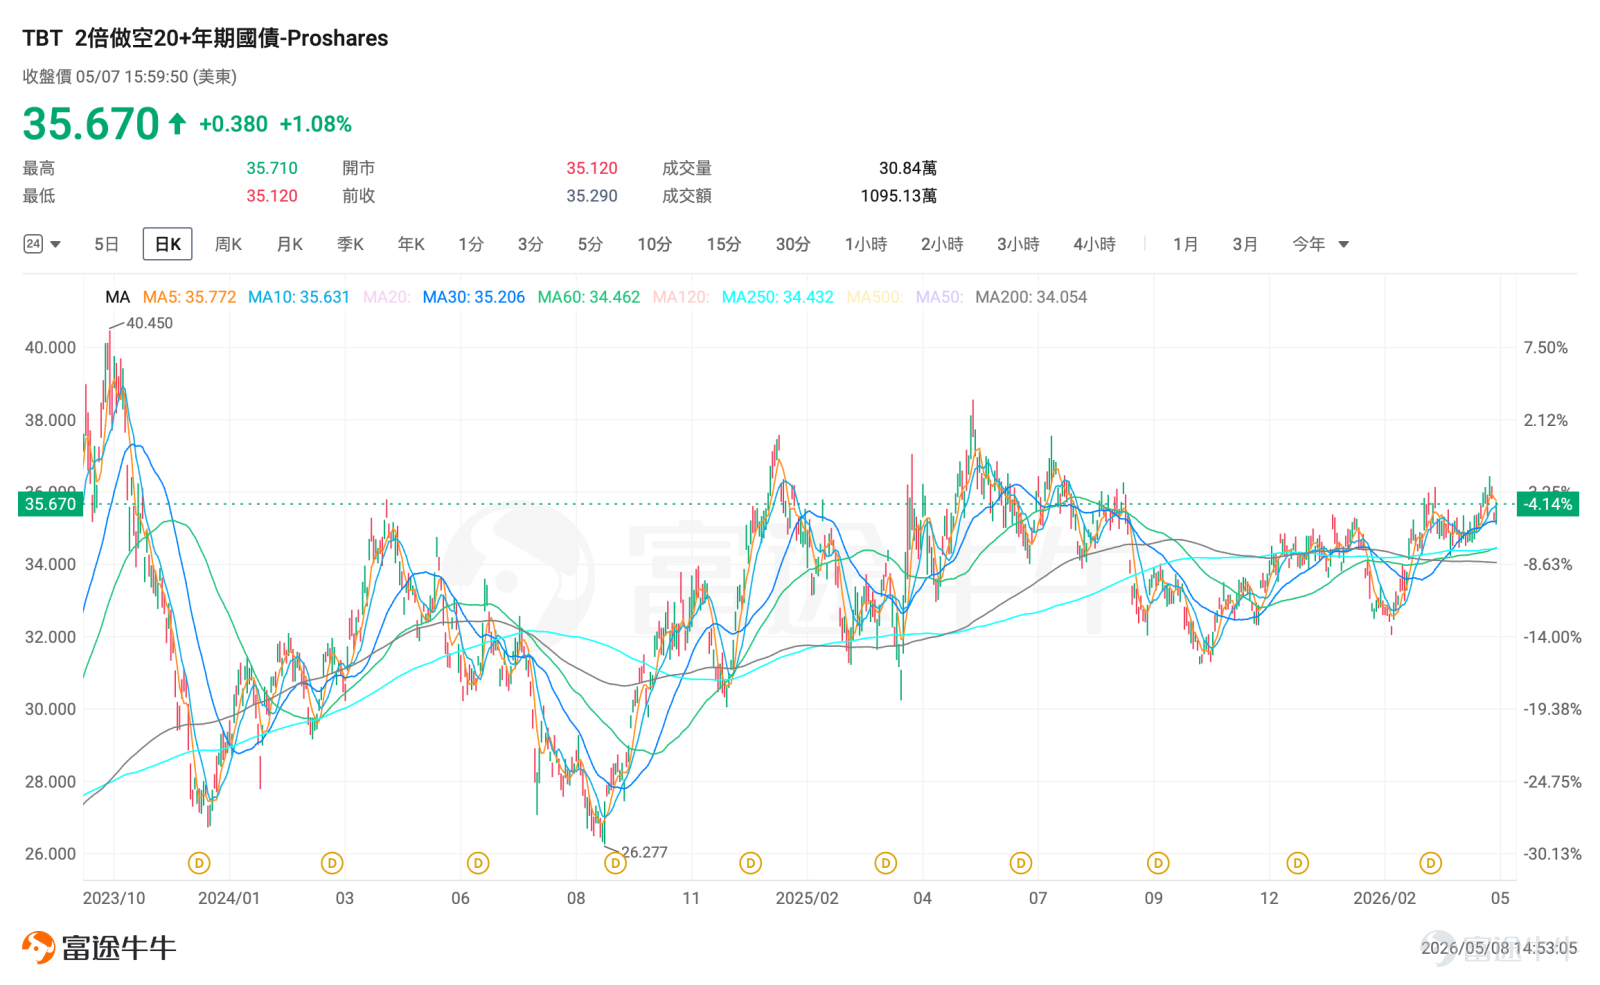This screenshot has height=985, width=1600.
Task: Click the dividend D marker near 2025/02
Action: 750,863
